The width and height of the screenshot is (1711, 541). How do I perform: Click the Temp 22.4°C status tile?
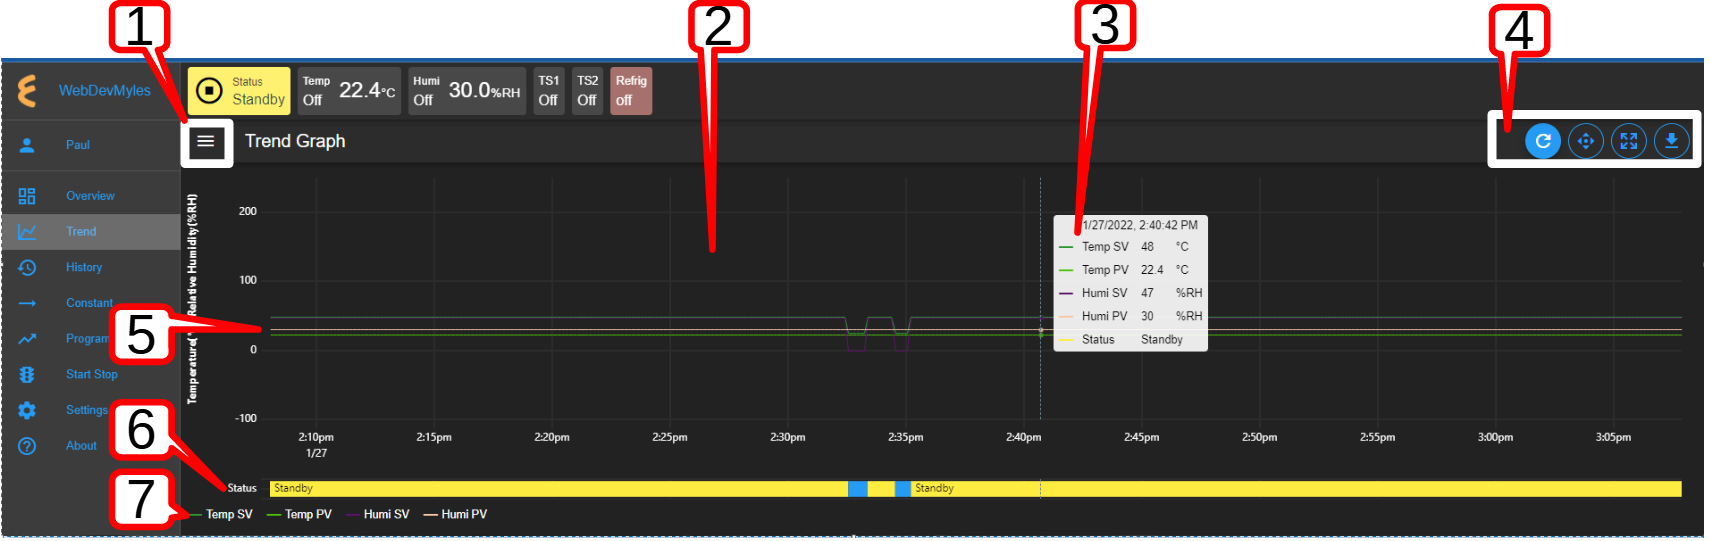[349, 91]
